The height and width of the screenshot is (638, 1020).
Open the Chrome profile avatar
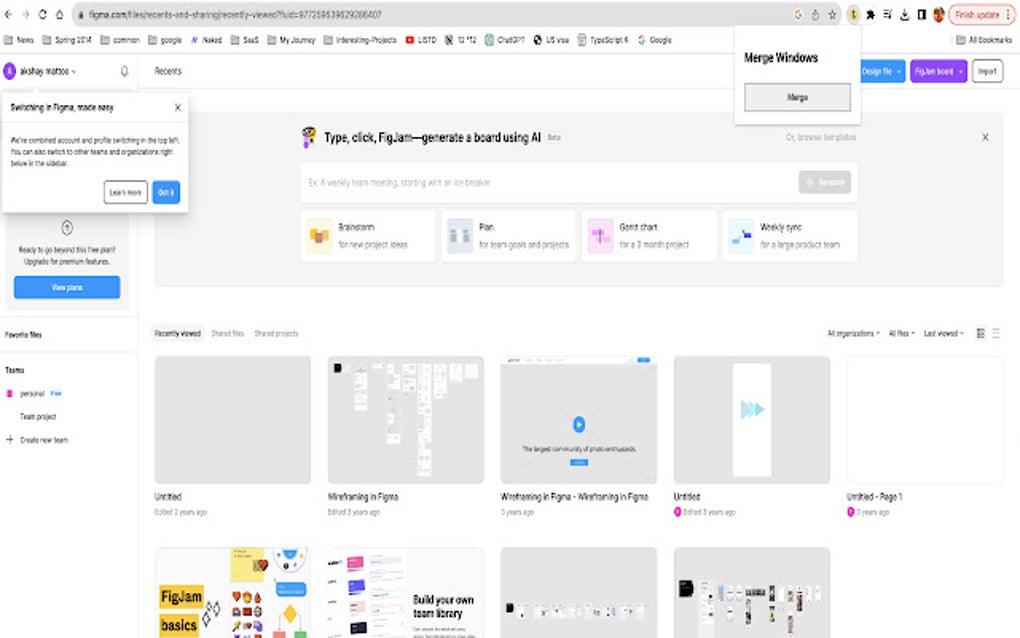tap(938, 14)
